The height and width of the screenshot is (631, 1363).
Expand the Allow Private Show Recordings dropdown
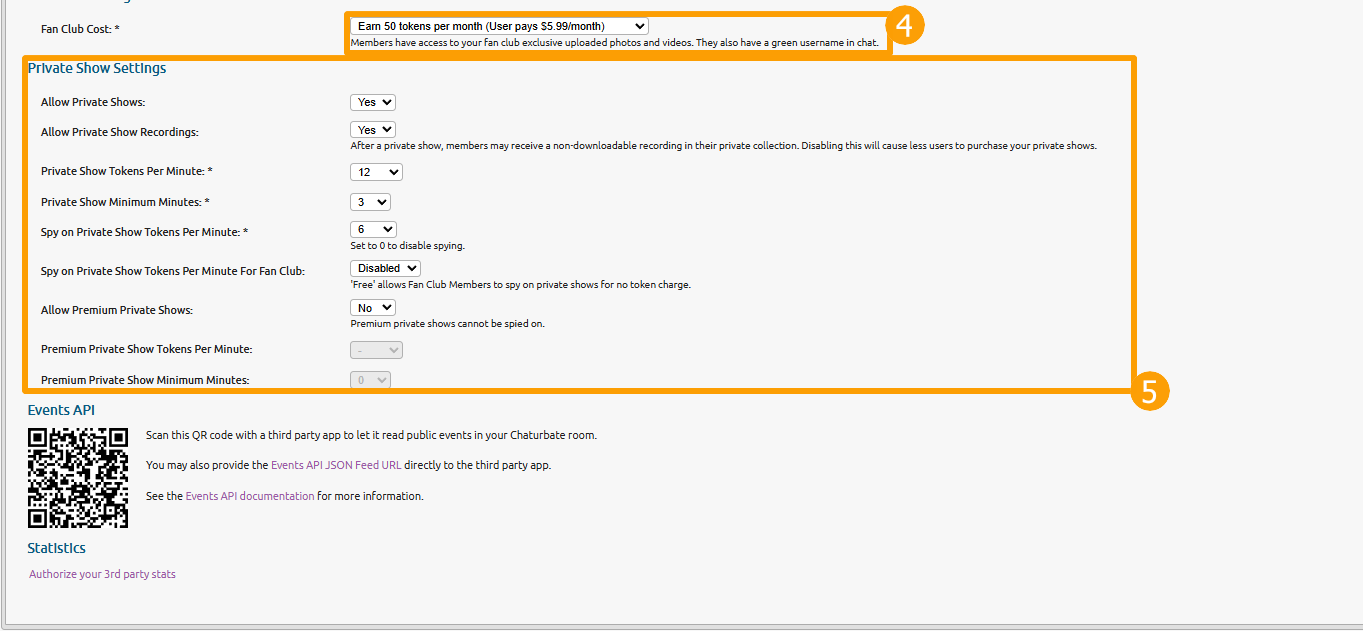click(x=373, y=130)
